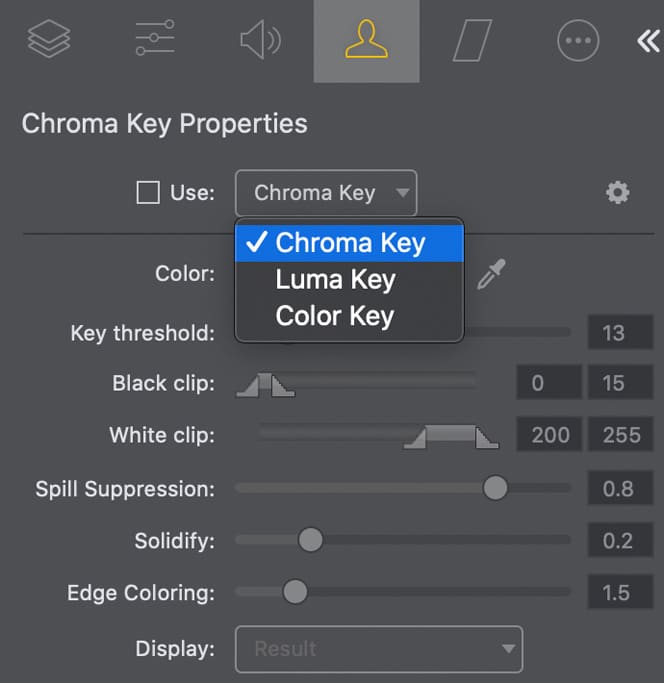Select the chroma key person icon
Screen dimensions: 664x683
pyautogui.click(x=366, y=40)
